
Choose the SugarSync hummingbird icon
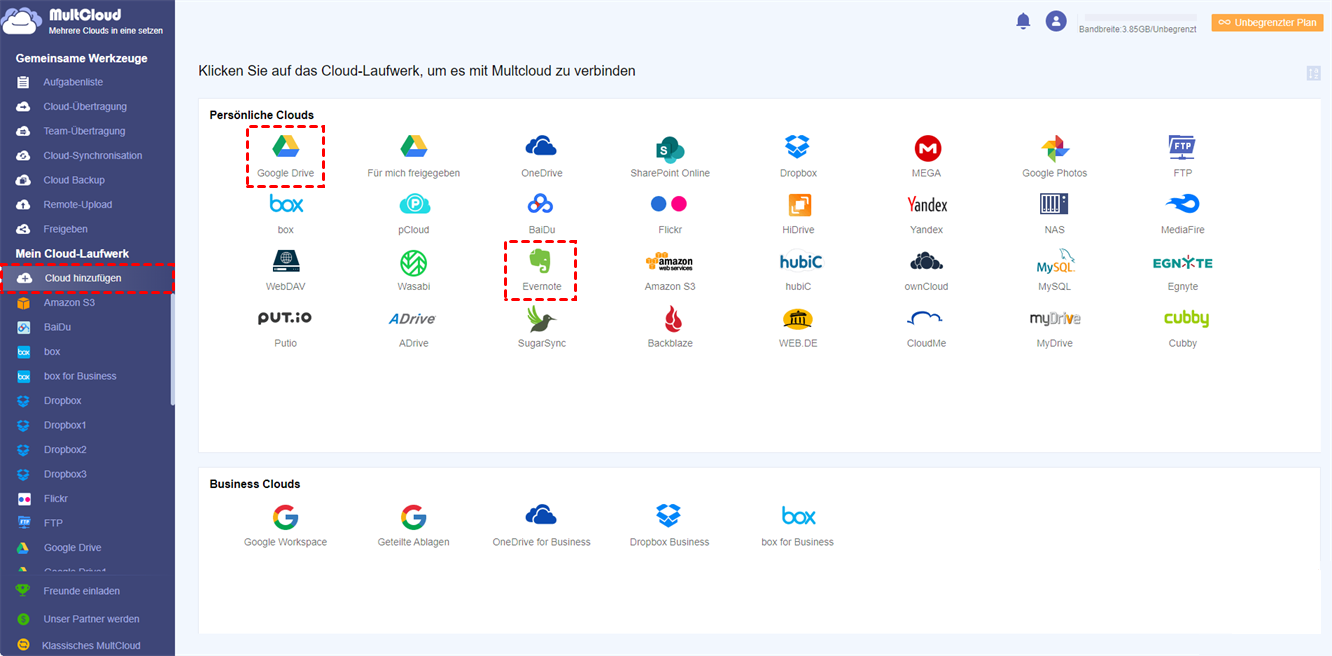(541, 319)
